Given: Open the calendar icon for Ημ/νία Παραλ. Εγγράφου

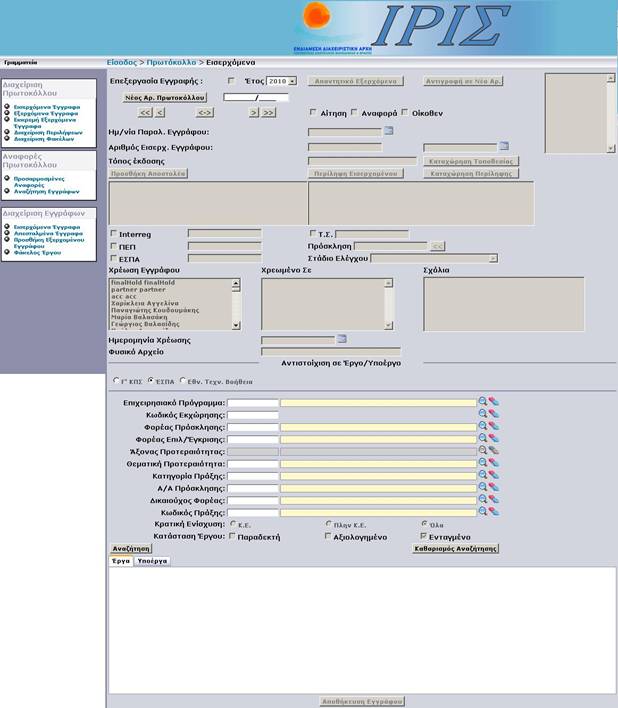Looking at the screenshot, I should 389,130.
